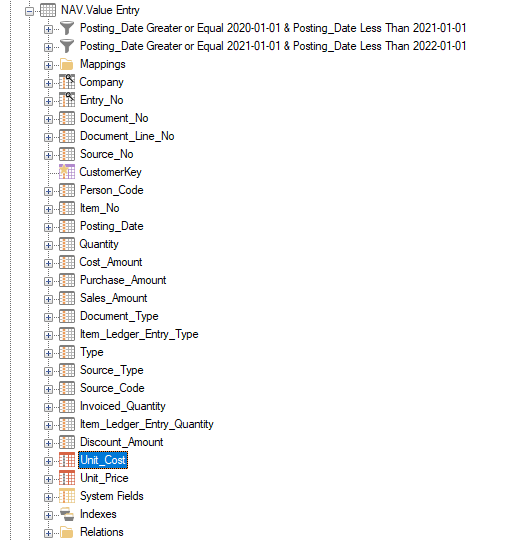
Task: Click the CustomerKey starred field icon
Action: (67, 172)
